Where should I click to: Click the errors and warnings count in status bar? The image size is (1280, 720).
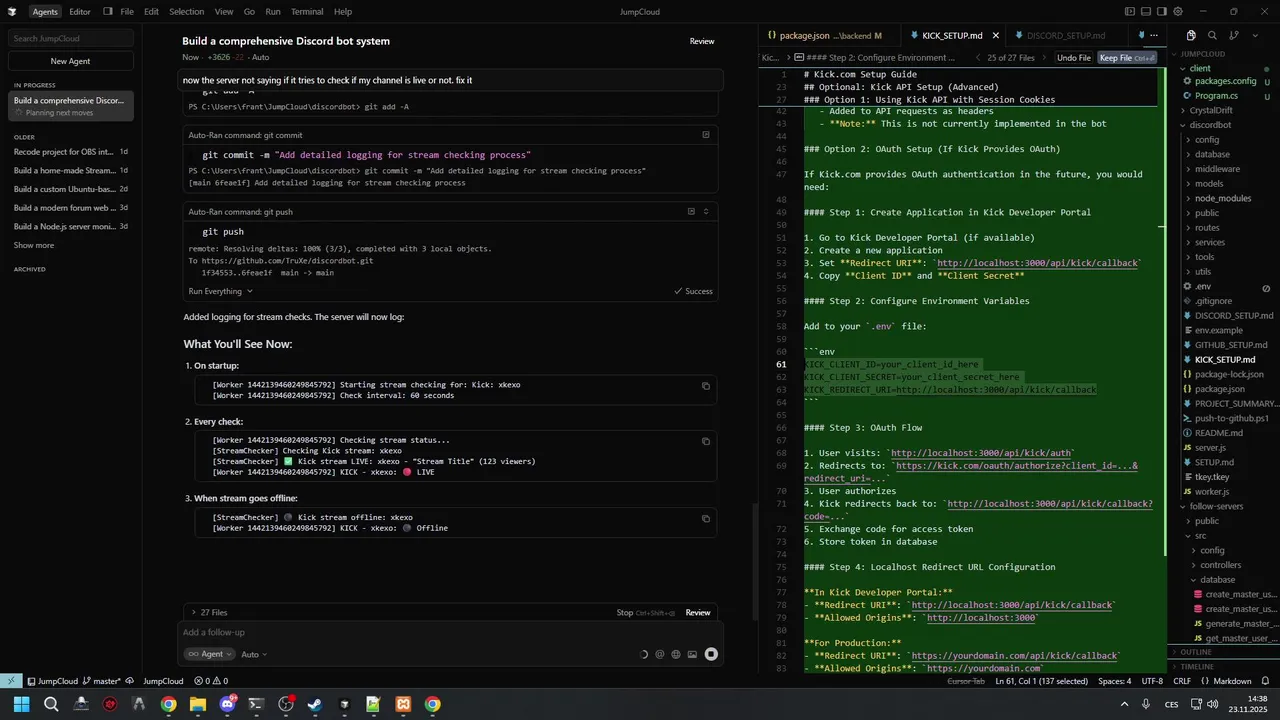pyautogui.click(x=211, y=681)
